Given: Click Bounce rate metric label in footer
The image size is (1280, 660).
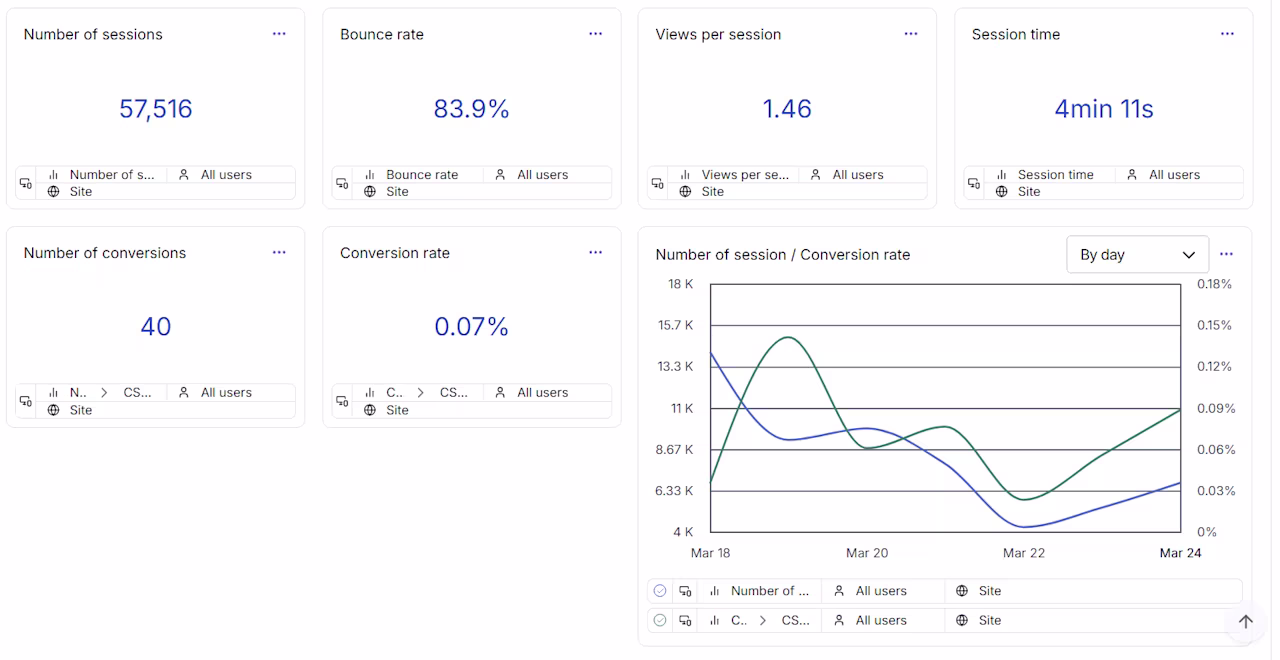Looking at the screenshot, I should coord(422,174).
